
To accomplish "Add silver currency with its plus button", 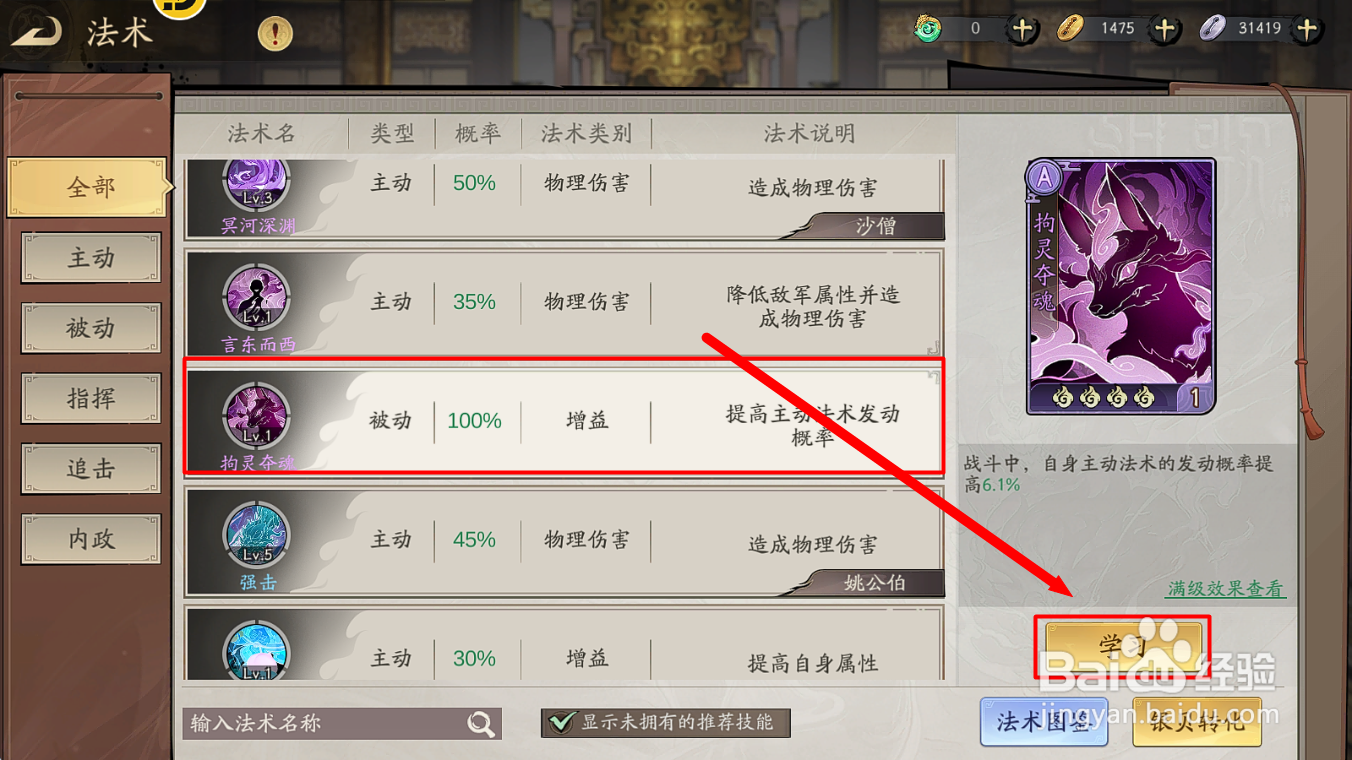I will coord(1306,29).
